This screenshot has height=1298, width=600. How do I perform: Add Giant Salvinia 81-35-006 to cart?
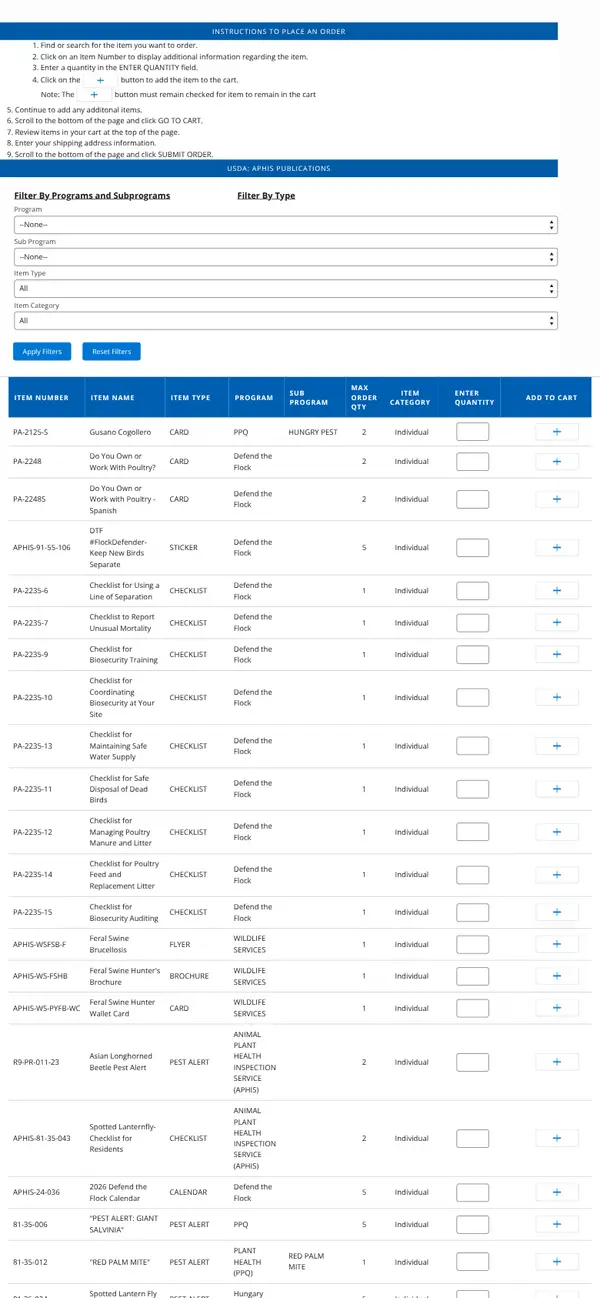point(557,1224)
